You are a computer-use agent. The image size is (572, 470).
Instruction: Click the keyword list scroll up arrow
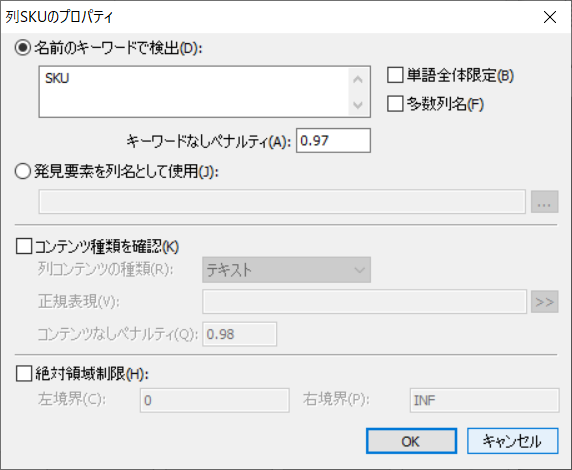[358, 79]
